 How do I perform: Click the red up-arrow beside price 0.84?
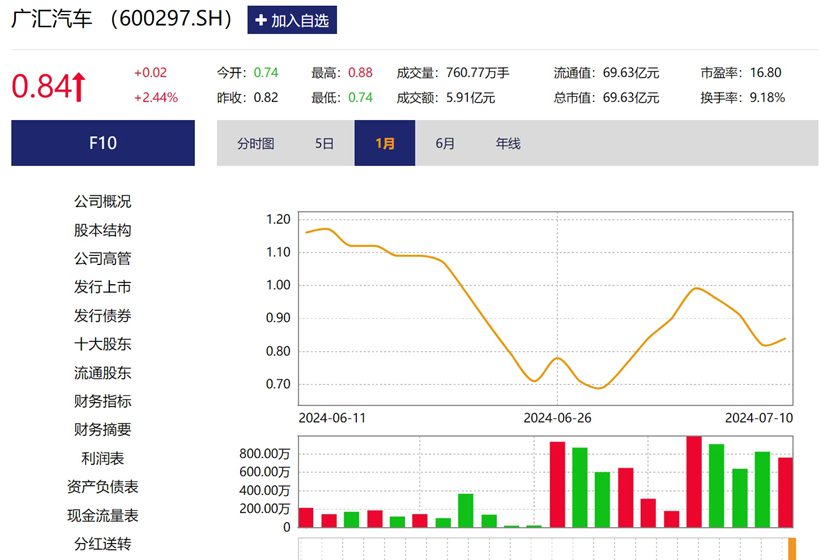(79, 87)
